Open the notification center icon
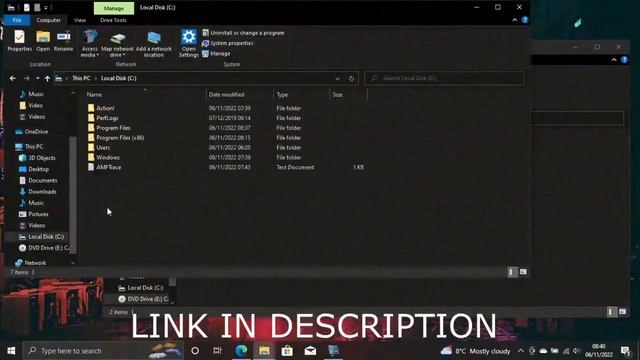This screenshot has height=360, width=640. pyautogui.click(x=625, y=351)
